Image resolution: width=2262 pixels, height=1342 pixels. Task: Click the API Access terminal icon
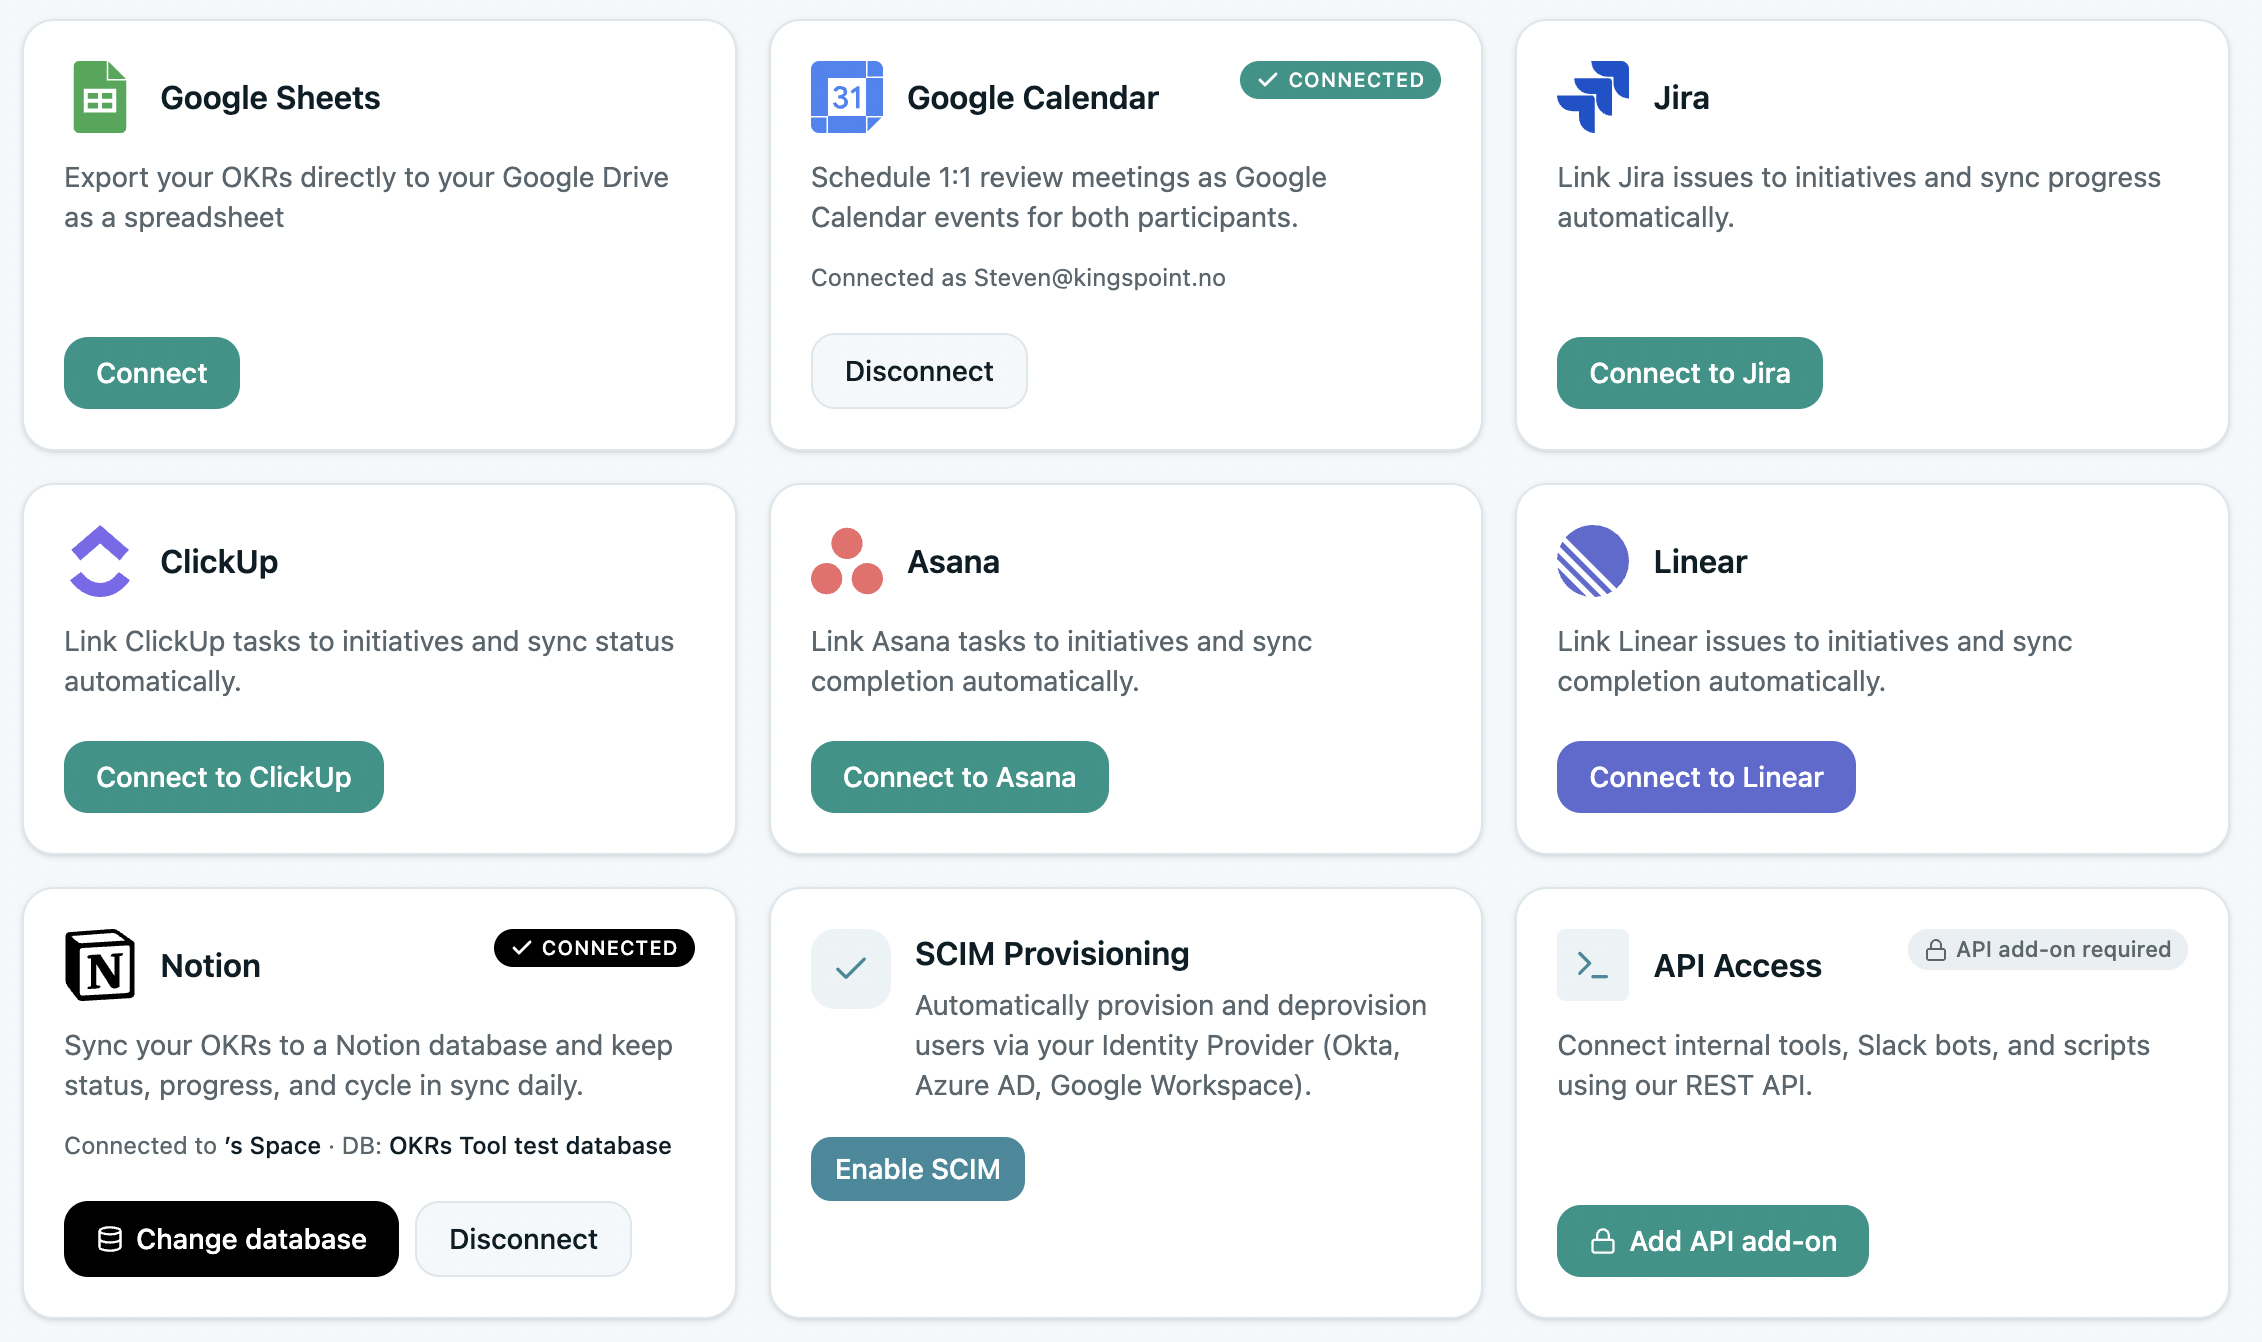1593,965
